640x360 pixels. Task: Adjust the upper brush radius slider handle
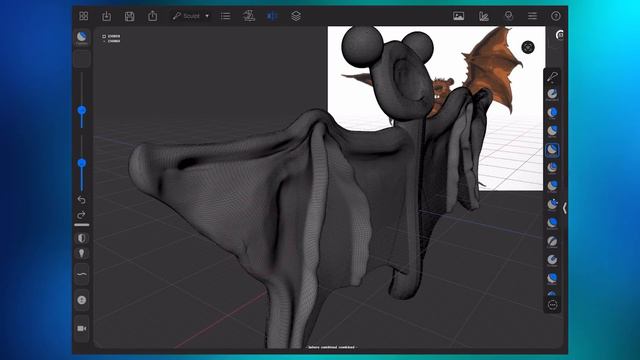[82, 110]
